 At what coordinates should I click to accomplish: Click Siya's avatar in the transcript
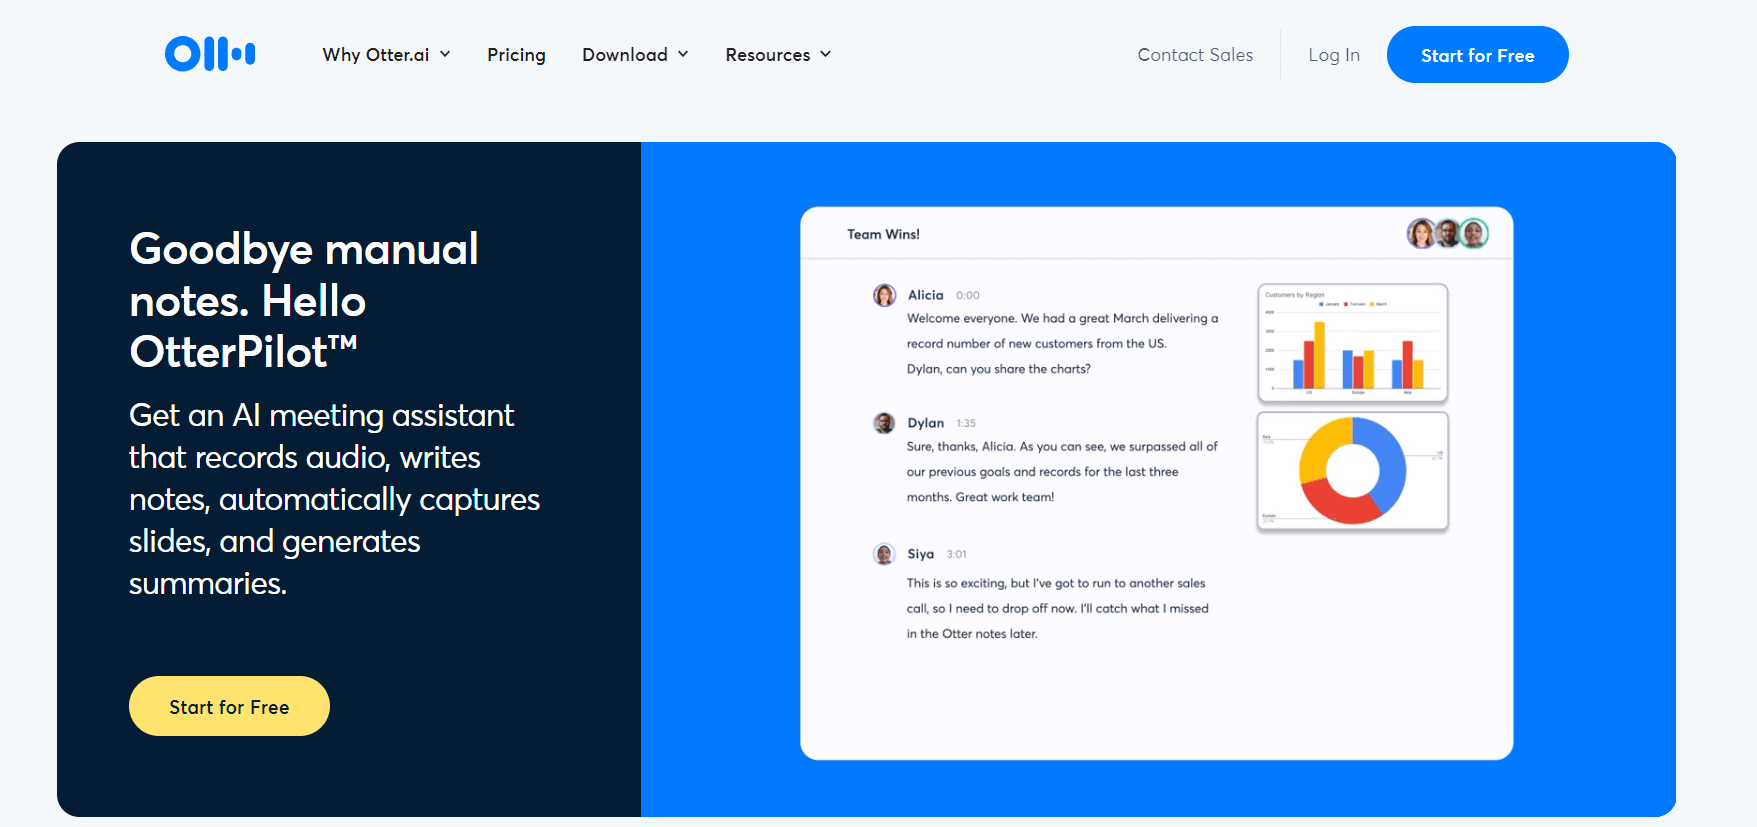pos(884,554)
